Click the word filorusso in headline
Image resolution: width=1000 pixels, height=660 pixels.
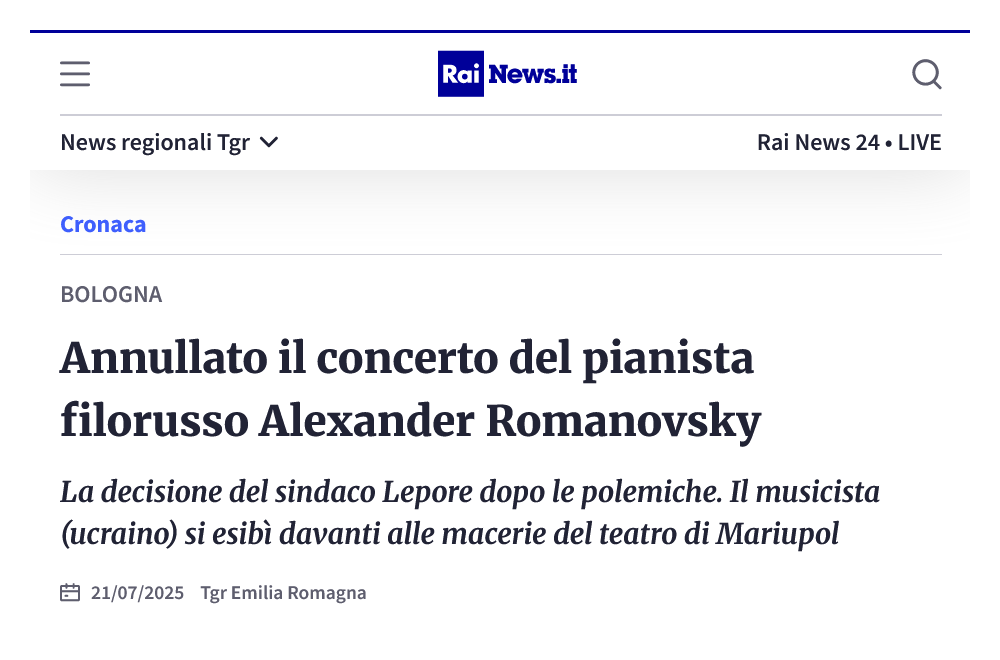(x=154, y=421)
